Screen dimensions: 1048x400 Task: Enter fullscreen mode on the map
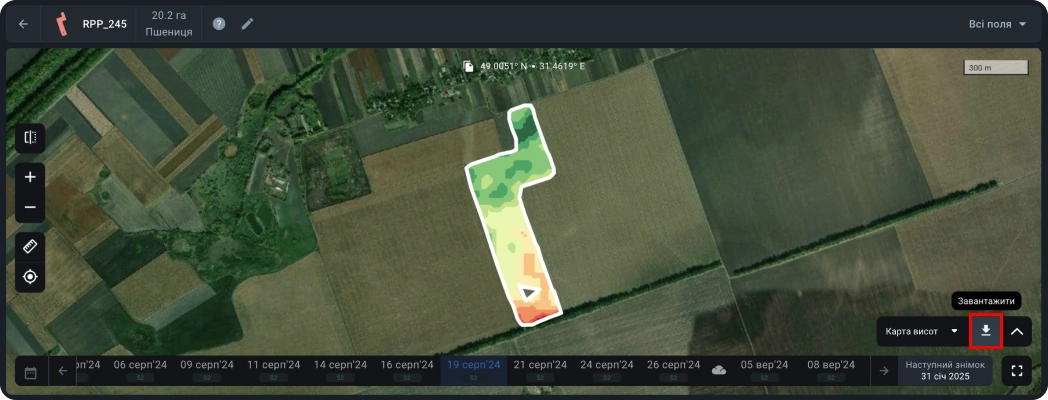click(x=1016, y=371)
